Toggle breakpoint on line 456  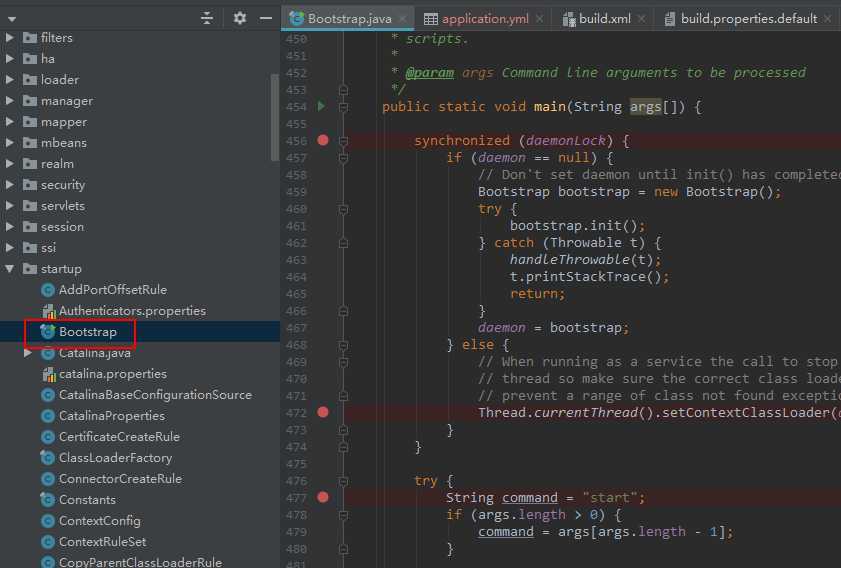323,141
